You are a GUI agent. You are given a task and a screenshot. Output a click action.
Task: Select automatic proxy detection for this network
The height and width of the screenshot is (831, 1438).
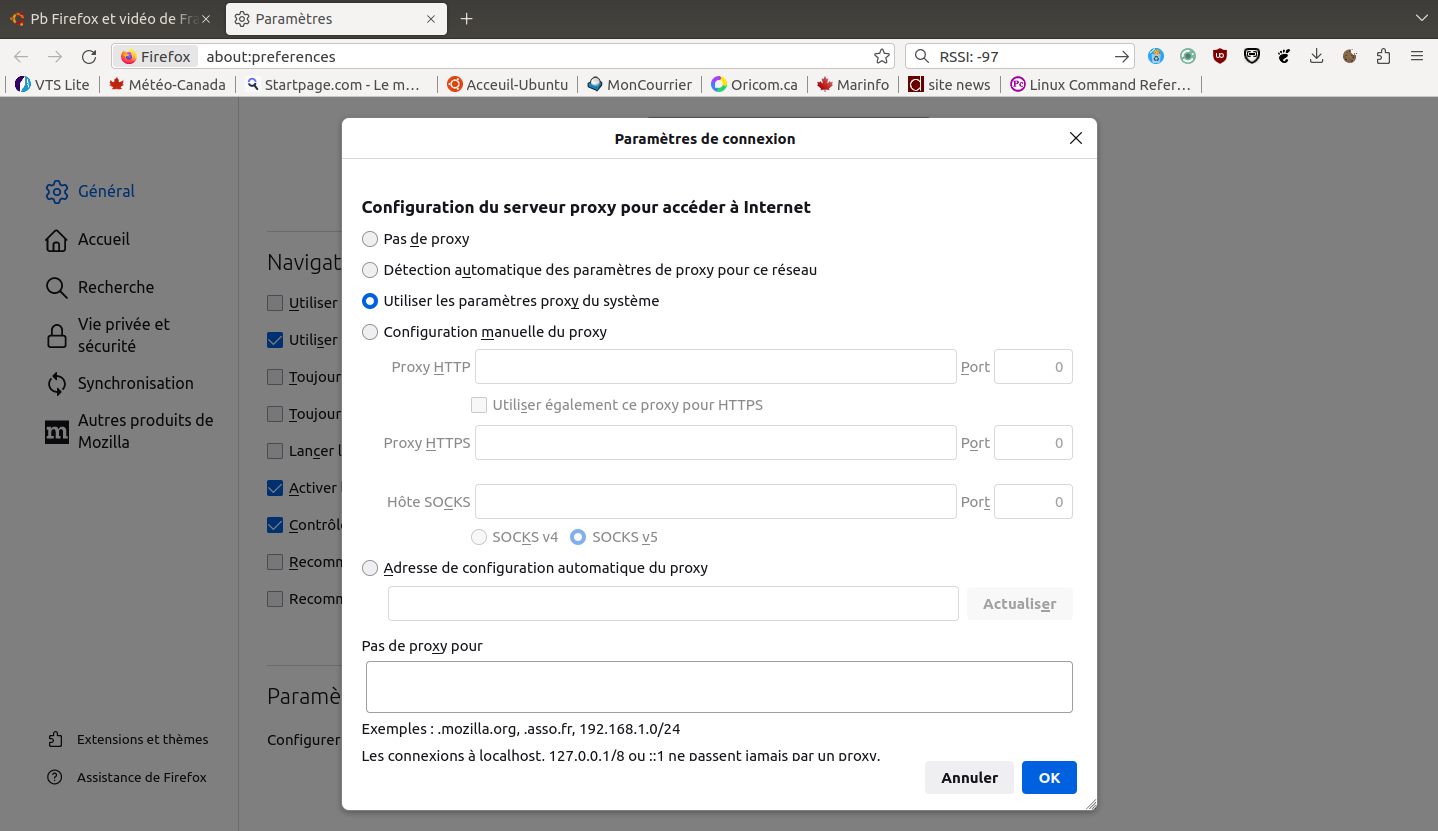(370, 270)
